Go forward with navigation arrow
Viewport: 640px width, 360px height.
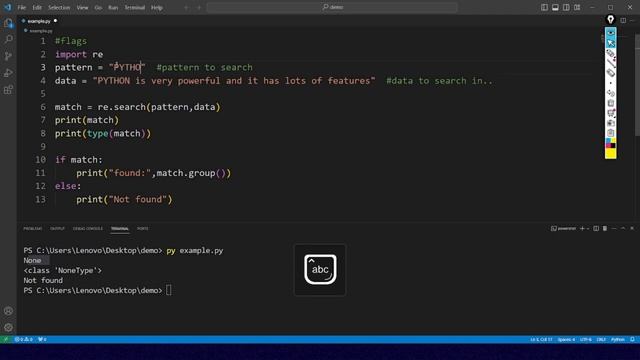199,7
